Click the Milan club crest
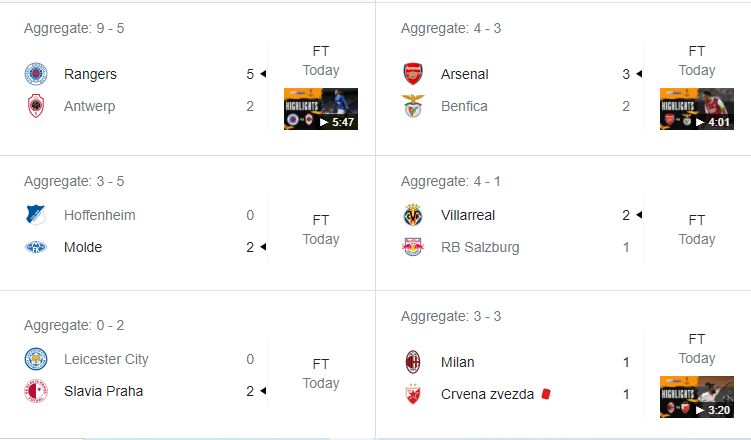Screen dimensions: 751x440 coord(413,362)
